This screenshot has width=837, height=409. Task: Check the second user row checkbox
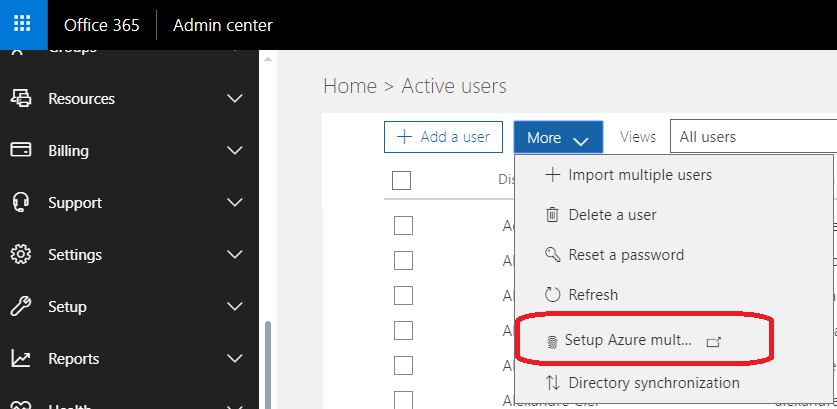pyautogui.click(x=403, y=261)
